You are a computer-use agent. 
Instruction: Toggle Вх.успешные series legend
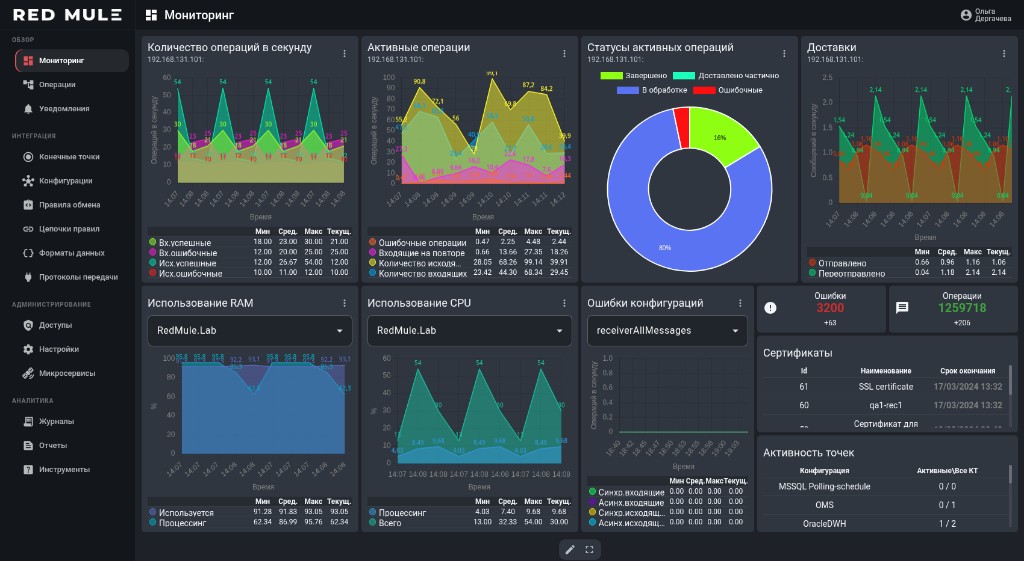(x=180, y=242)
